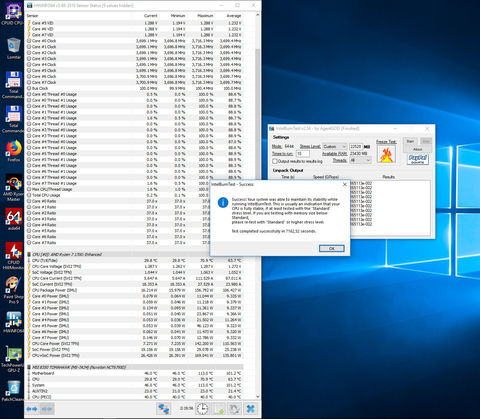Image resolution: width=480 pixels, height=419 pixels.
Task: Click the Average column header
Action: tap(234, 16)
